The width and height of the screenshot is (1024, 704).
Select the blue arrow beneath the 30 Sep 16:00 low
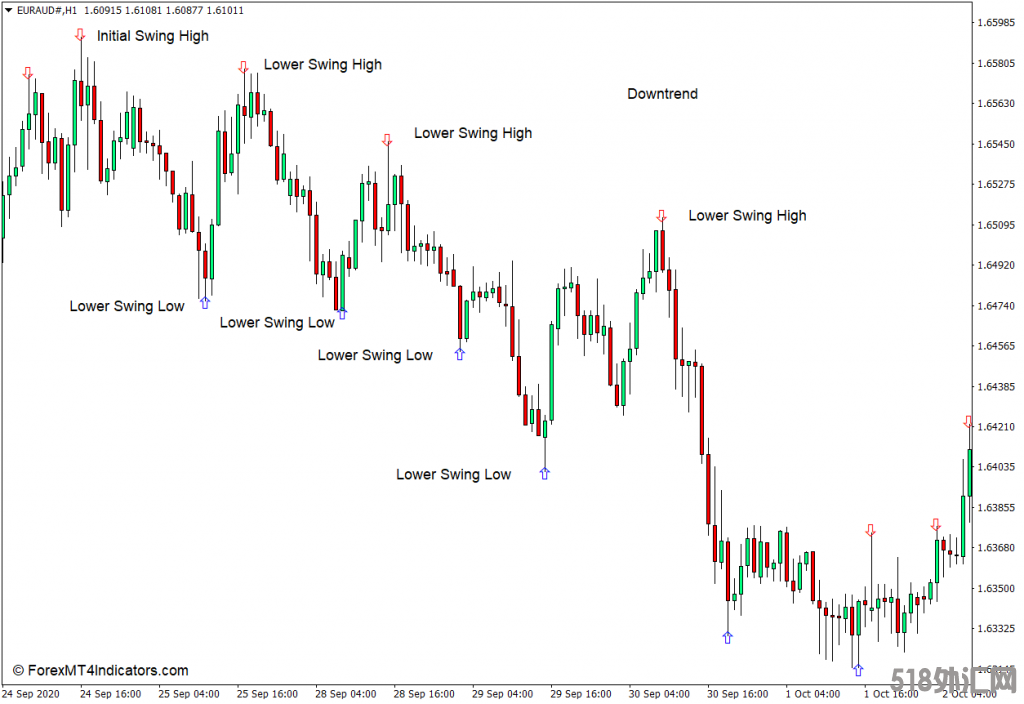point(728,637)
